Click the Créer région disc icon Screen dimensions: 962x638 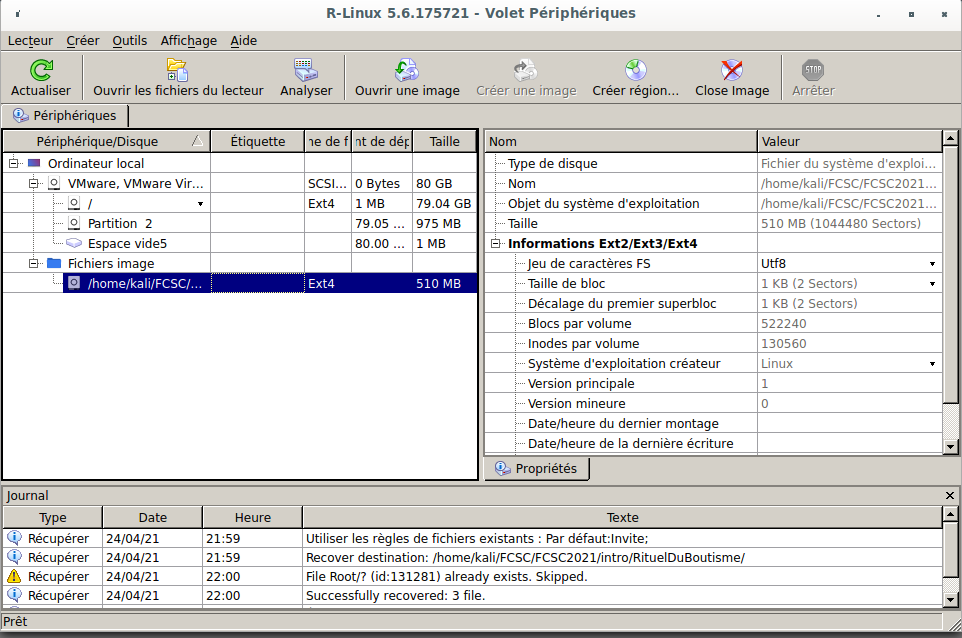click(x=636, y=70)
